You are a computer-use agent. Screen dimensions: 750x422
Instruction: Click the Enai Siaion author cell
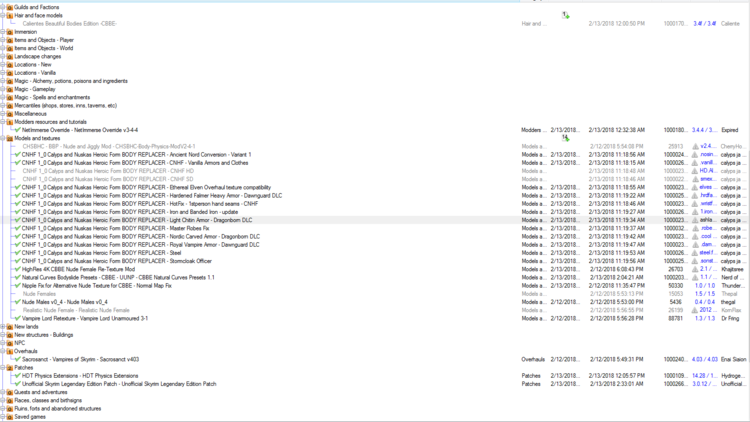pos(733,359)
